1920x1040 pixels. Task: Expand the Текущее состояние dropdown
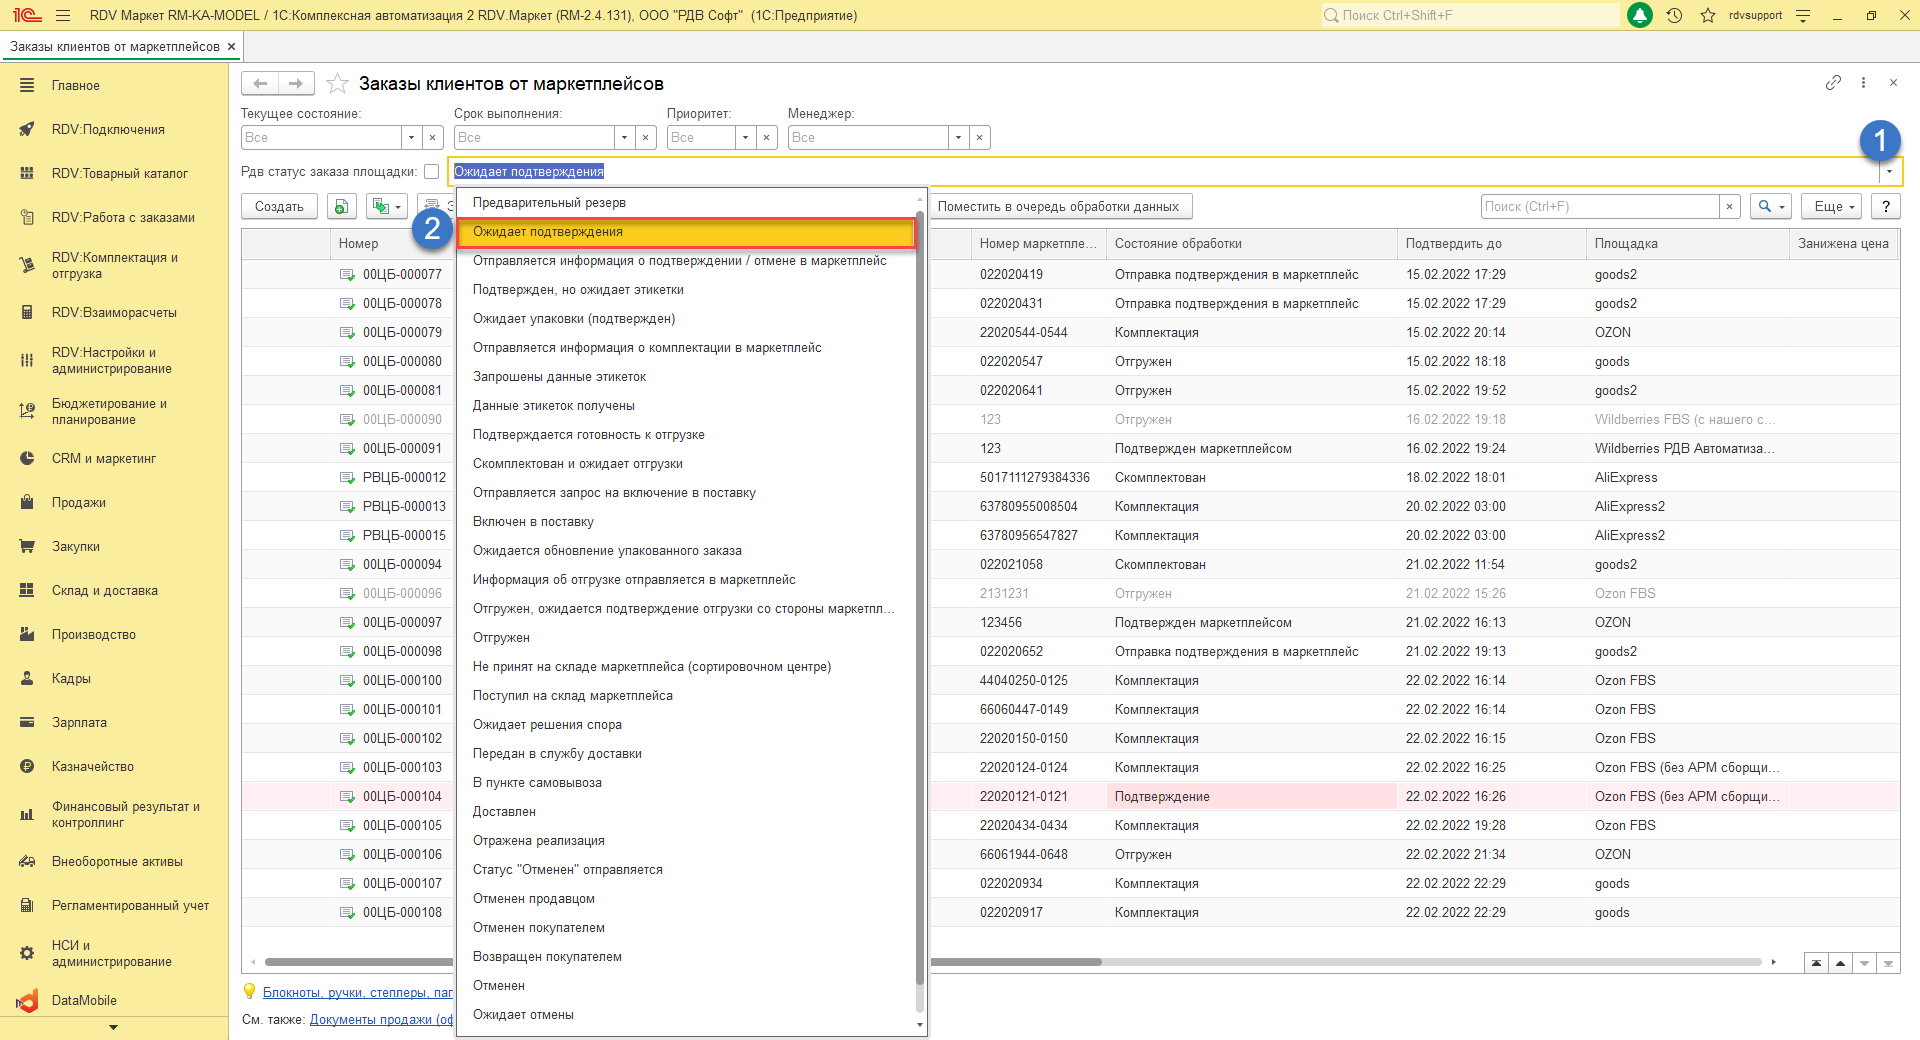(x=411, y=138)
